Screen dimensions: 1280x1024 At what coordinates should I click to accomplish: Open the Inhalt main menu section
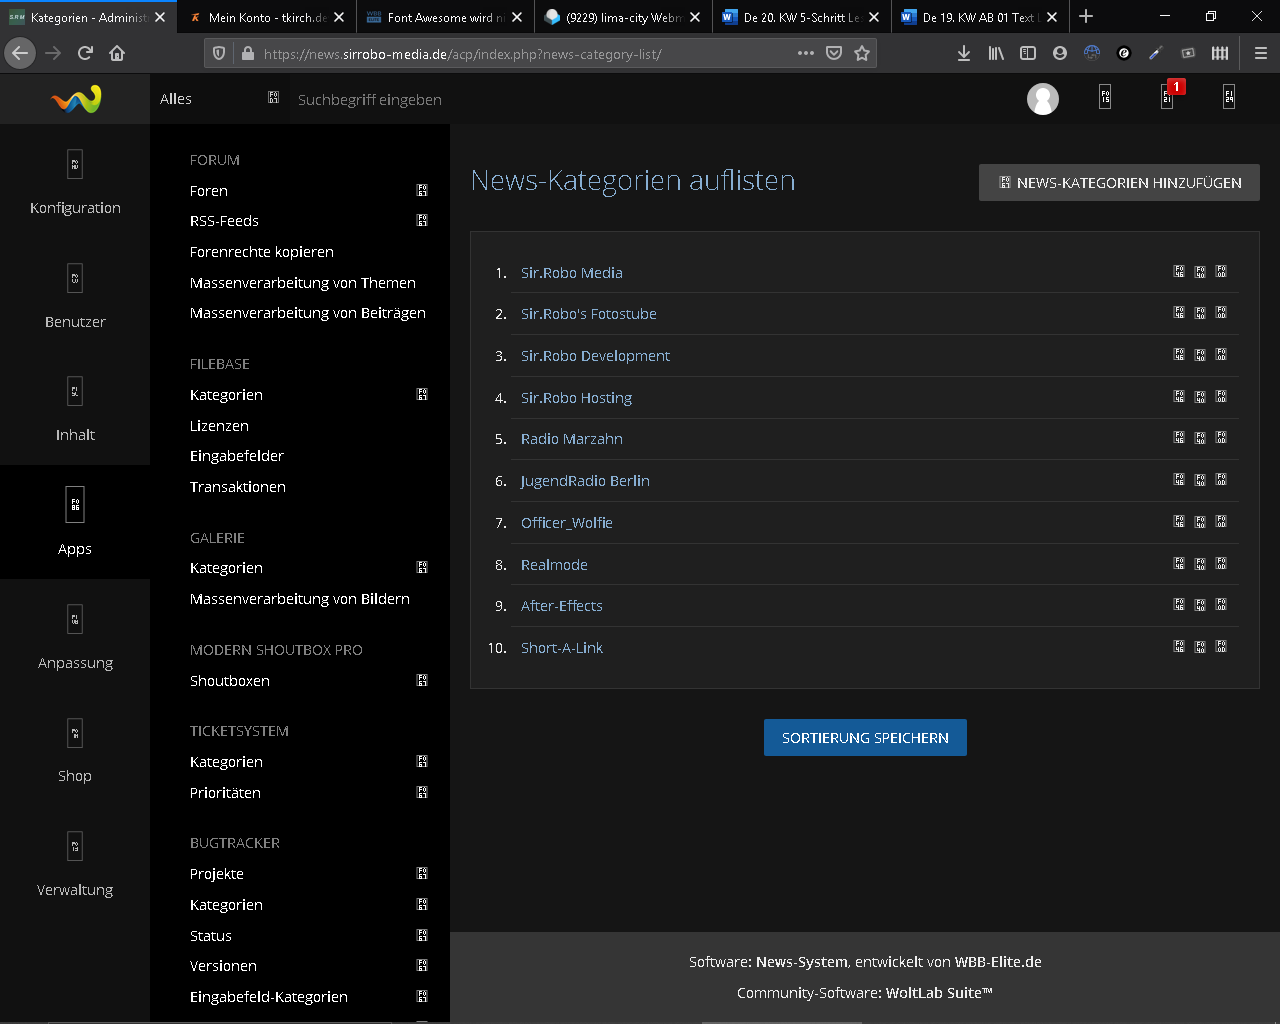click(x=75, y=408)
